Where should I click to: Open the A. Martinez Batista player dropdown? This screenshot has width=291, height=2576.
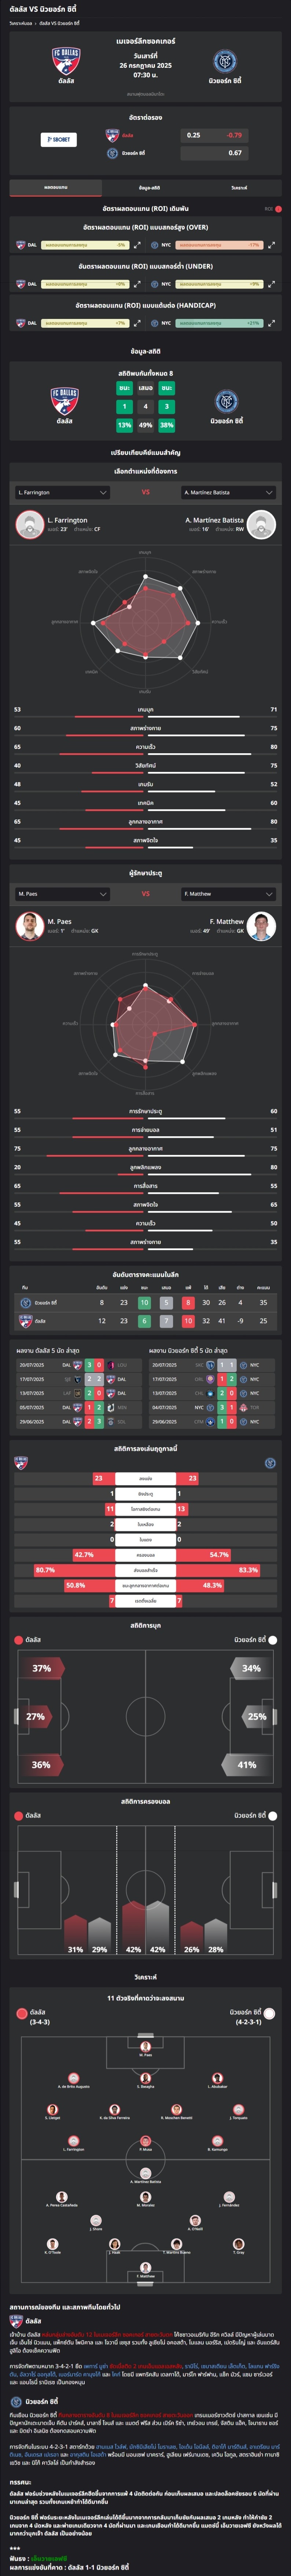click(x=228, y=492)
